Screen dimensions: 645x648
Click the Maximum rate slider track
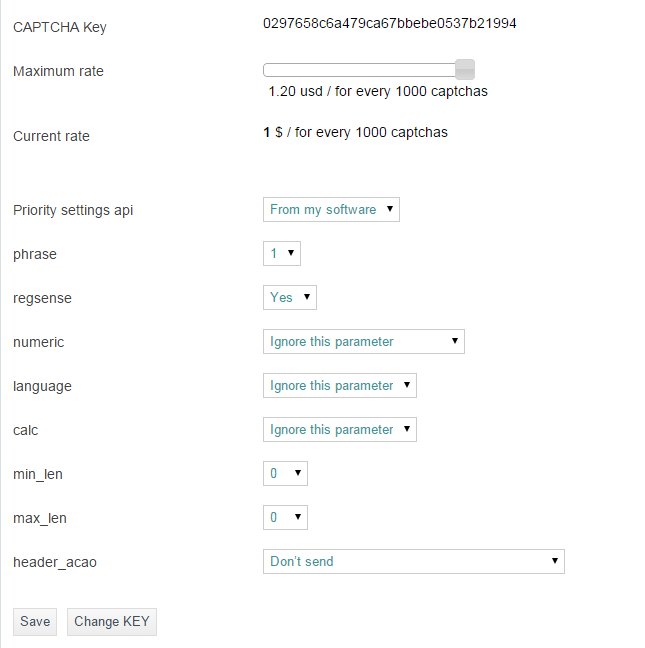click(x=360, y=70)
